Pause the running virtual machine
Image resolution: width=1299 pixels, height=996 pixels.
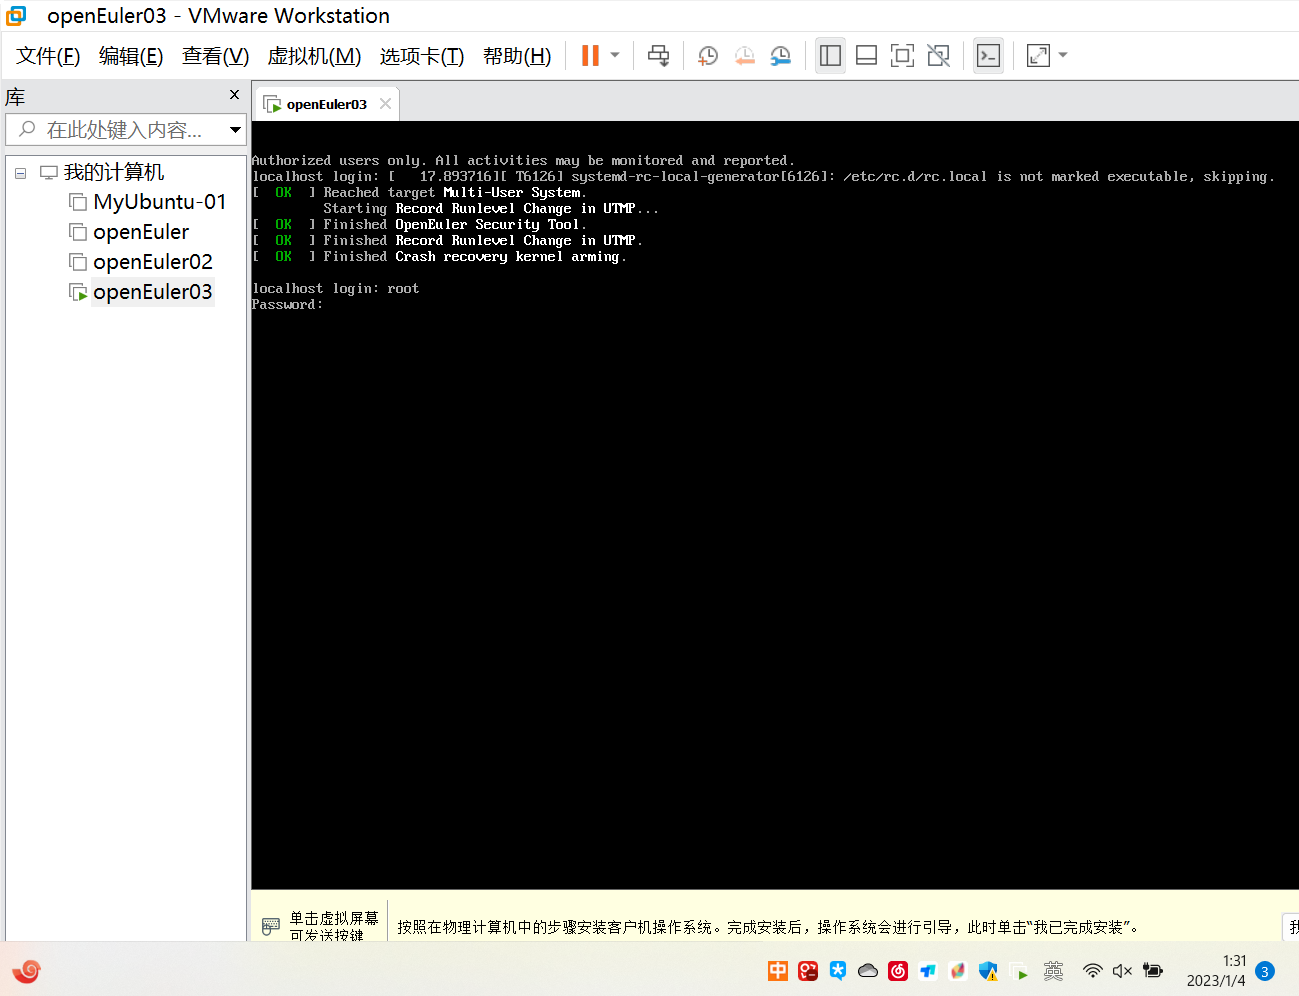coord(590,56)
